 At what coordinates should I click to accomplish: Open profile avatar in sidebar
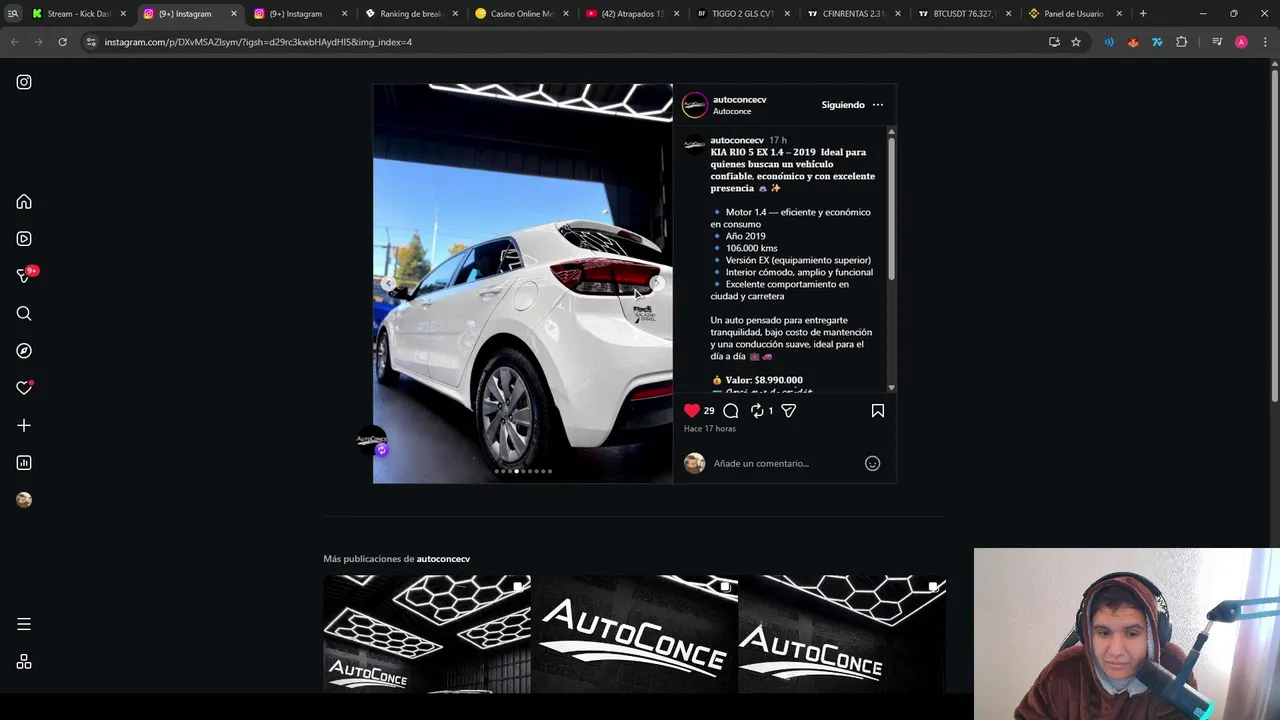pos(24,500)
